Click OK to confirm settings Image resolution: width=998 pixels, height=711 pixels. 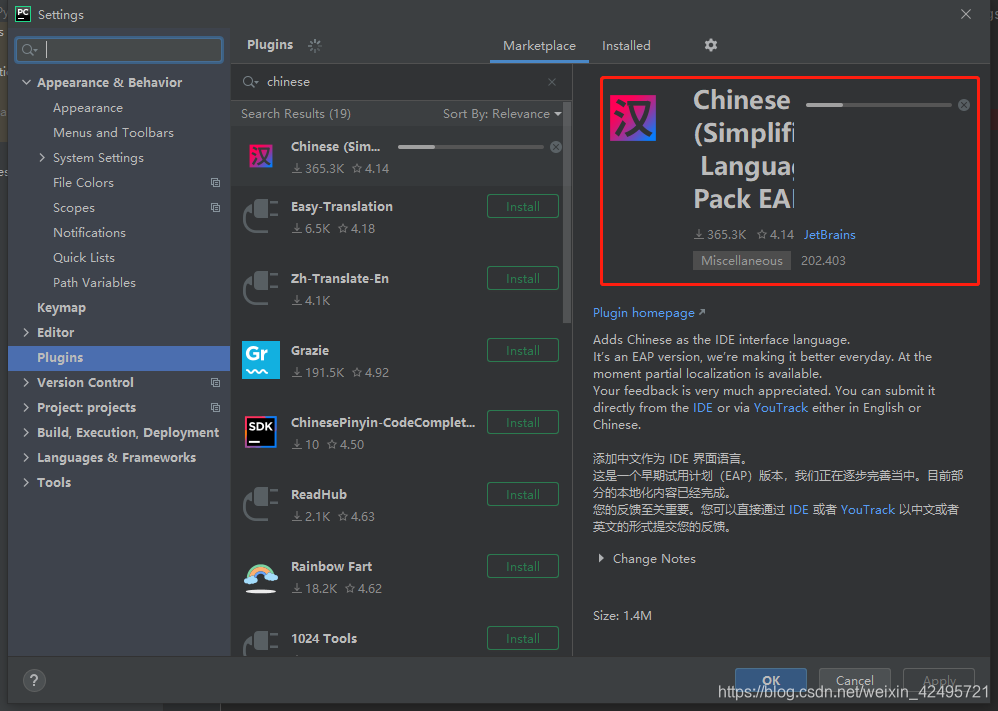pos(771,680)
